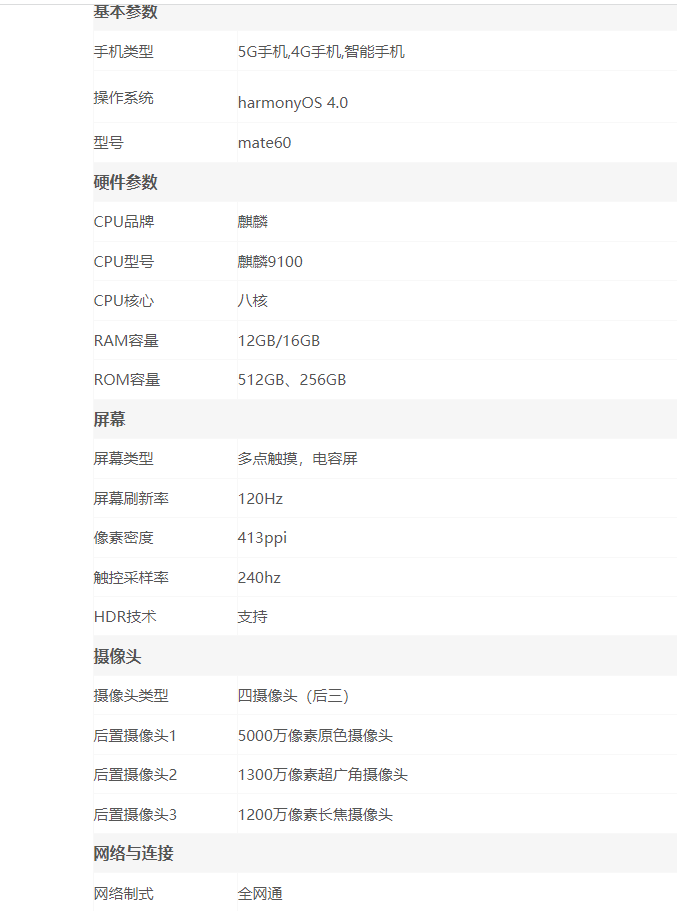Click the 网络制式 label
The width and height of the screenshot is (677, 911).
(x=124, y=893)
